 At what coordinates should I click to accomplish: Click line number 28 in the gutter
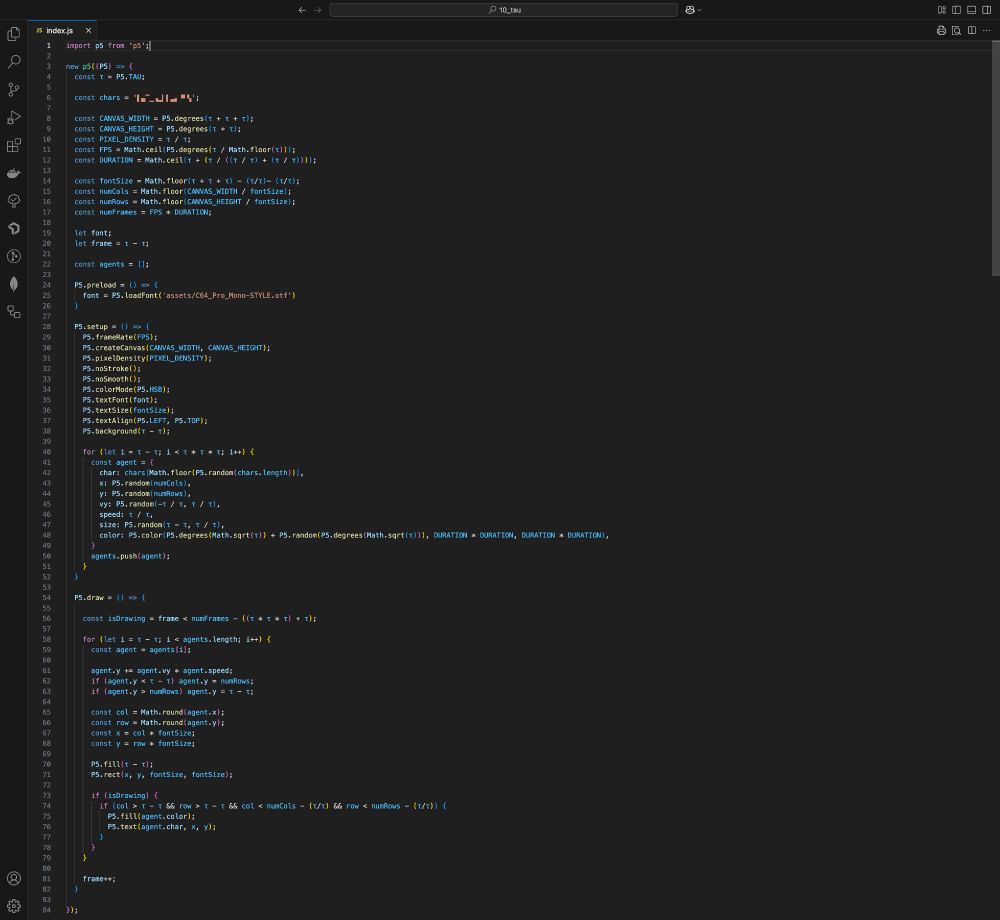47,326
